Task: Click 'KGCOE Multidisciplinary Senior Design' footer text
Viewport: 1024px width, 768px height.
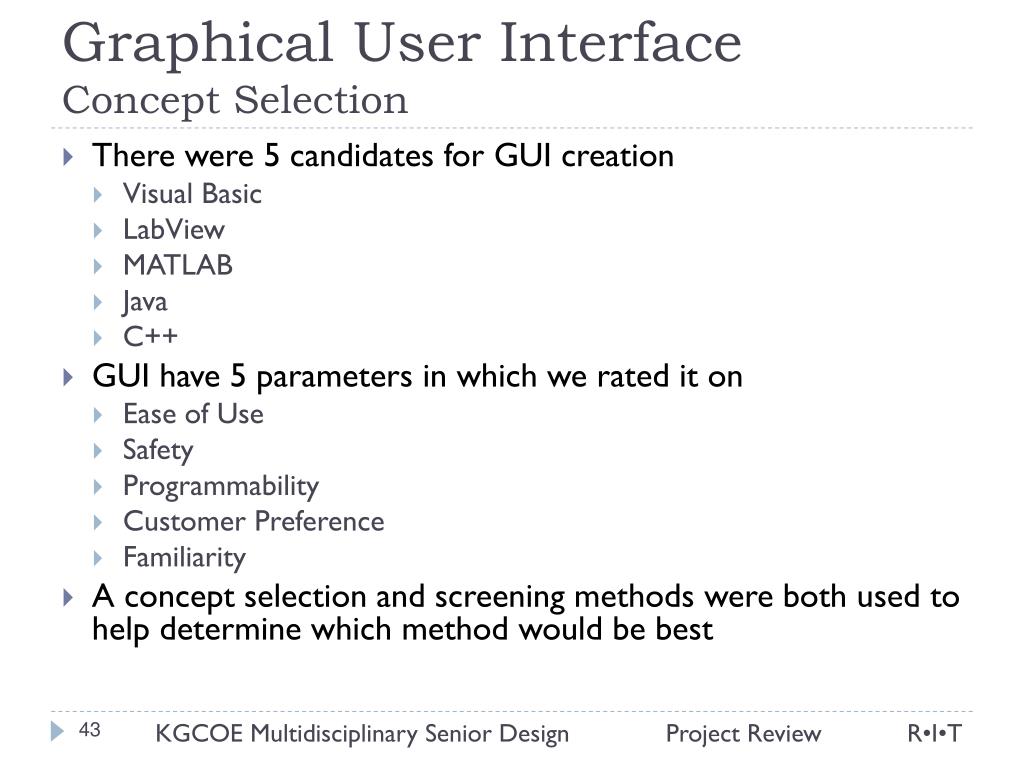Action: [x=362, y=734]
